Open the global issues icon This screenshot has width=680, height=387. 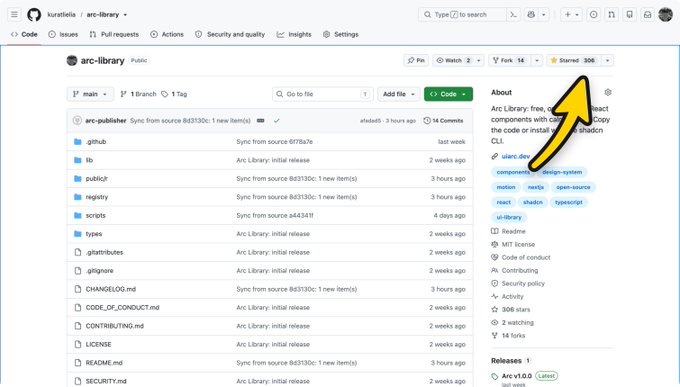(593, 14)
